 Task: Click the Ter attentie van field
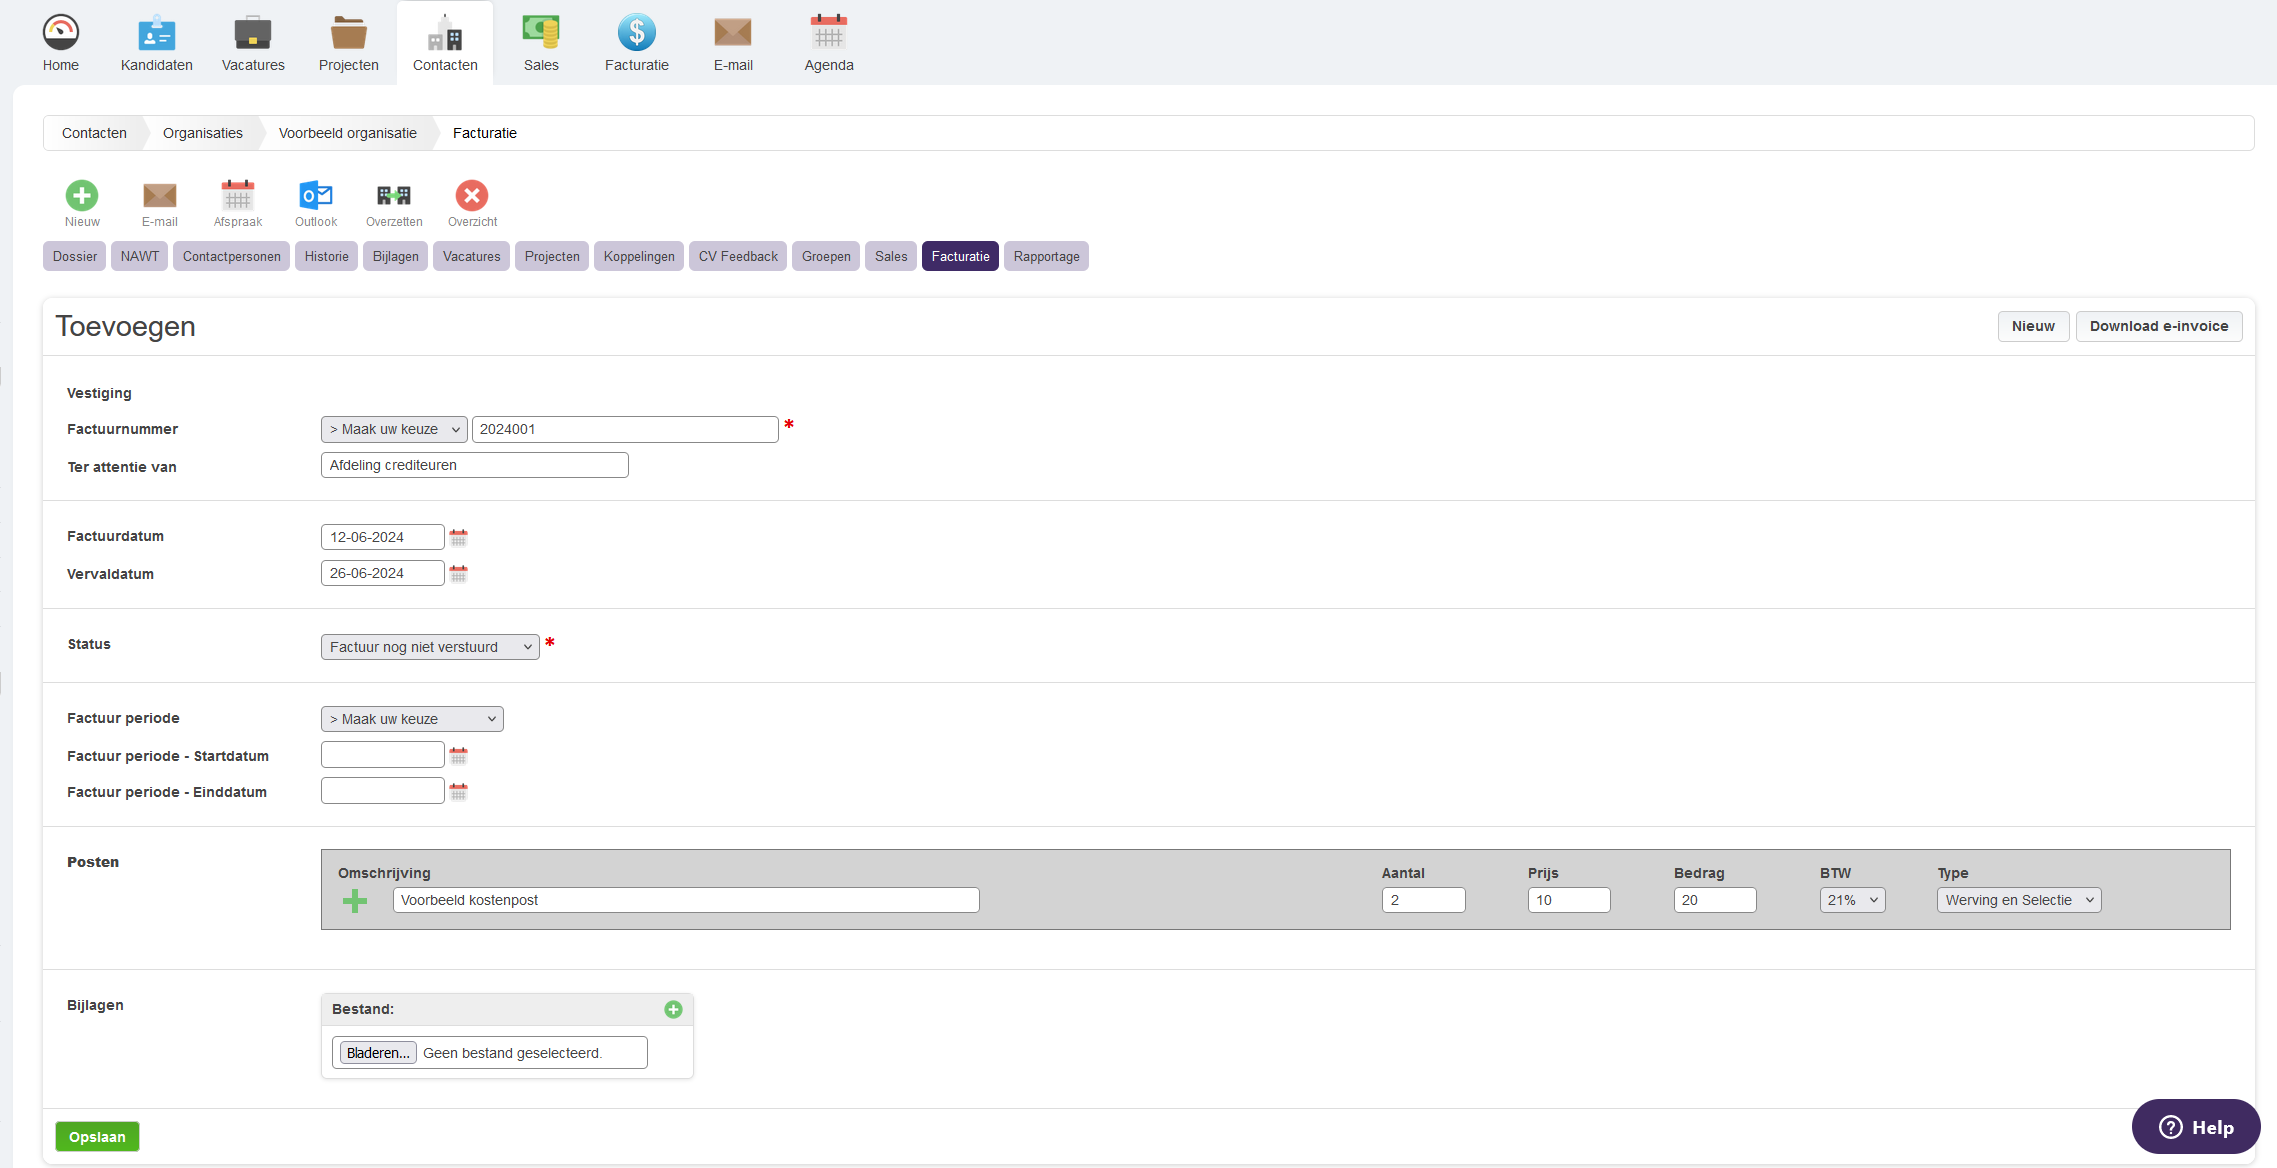(x=475, y=465)
